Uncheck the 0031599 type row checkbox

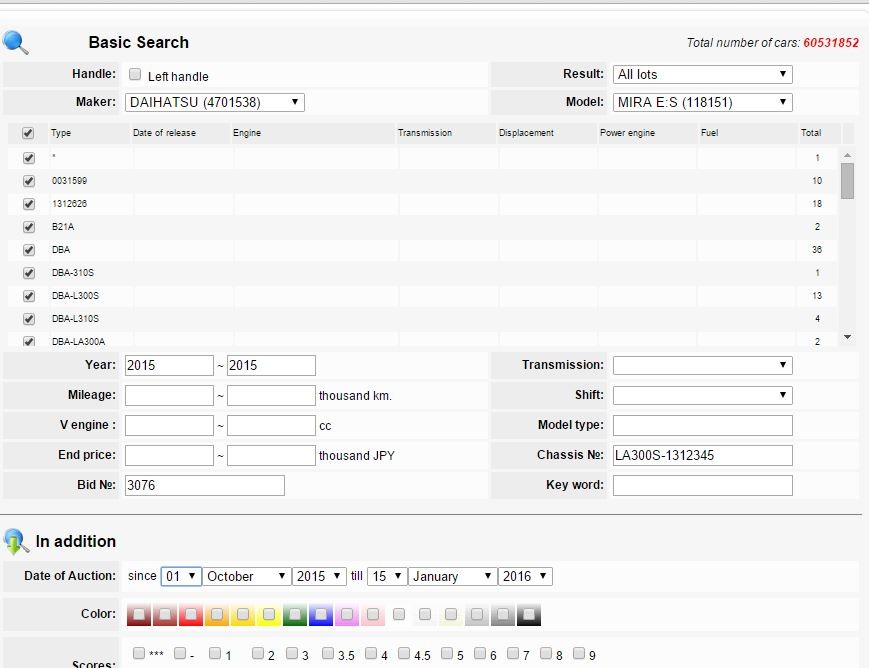point(29,181)
